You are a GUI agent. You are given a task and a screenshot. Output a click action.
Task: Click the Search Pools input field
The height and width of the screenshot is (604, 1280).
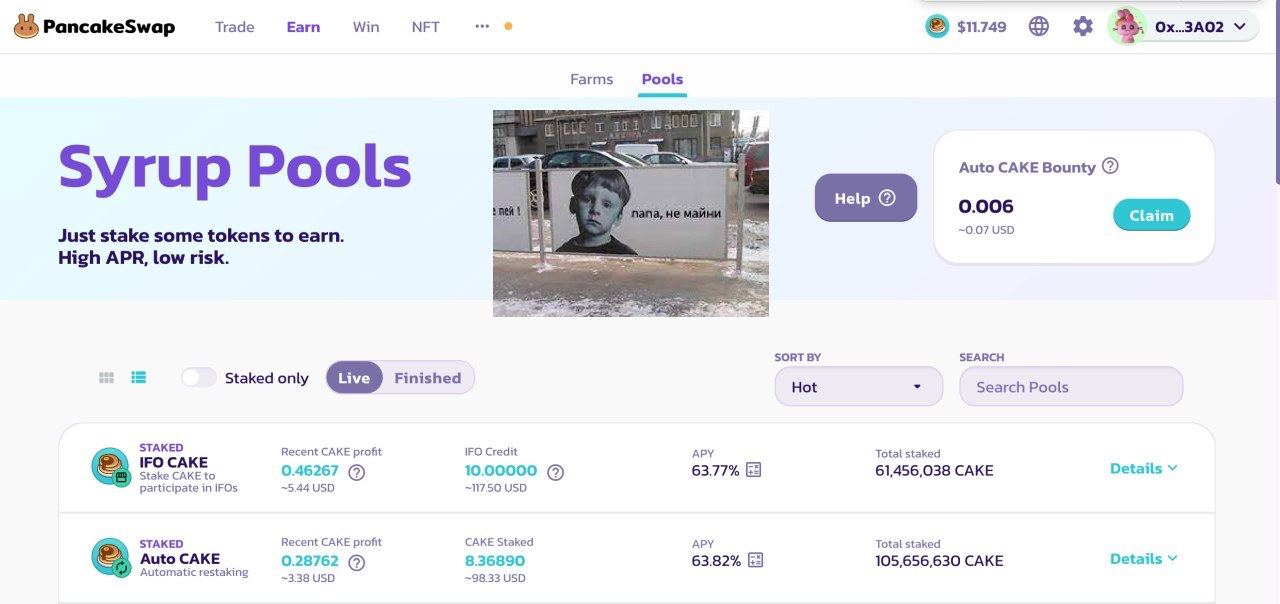pyautogui.click(x=1071, y=387)
